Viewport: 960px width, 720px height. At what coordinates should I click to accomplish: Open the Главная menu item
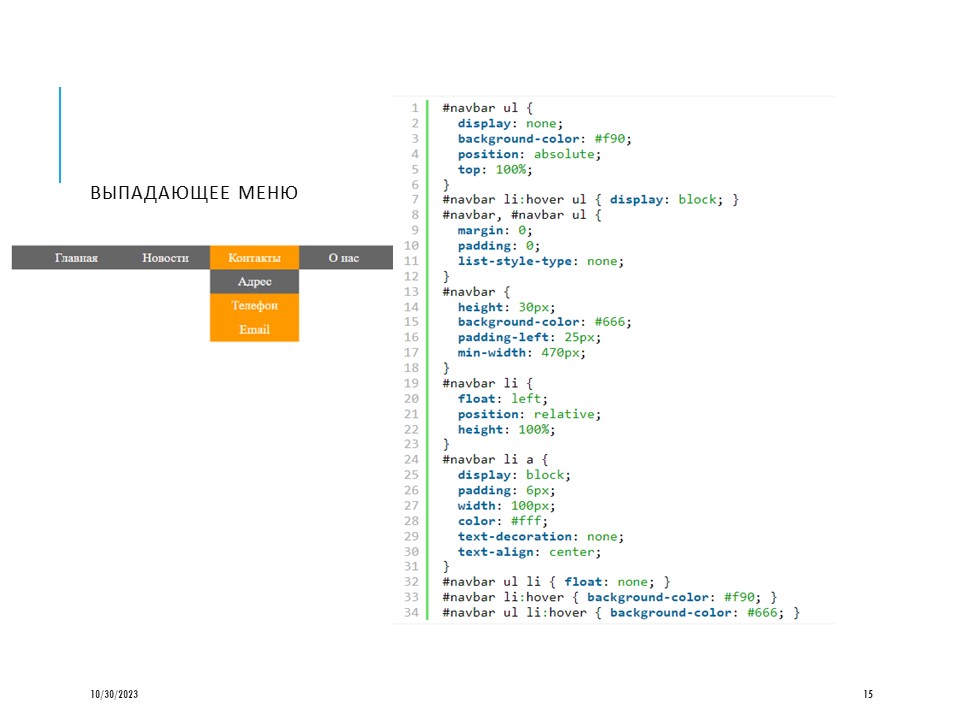click(x=76, y=258)
